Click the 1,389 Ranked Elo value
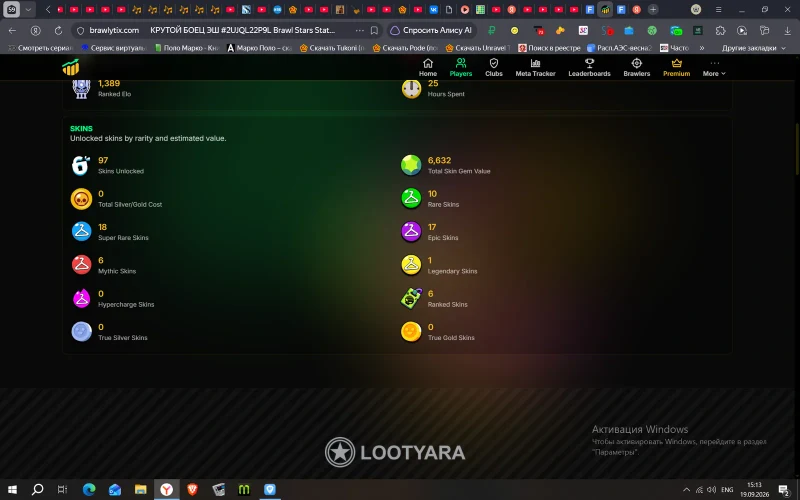The width and height of the screenshot is (800, 500). [x=109, y=83]
